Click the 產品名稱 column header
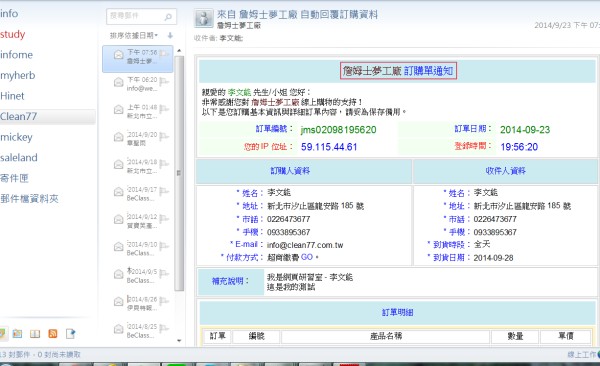Viewport: 600px width, 366px height. click(386, 336)
